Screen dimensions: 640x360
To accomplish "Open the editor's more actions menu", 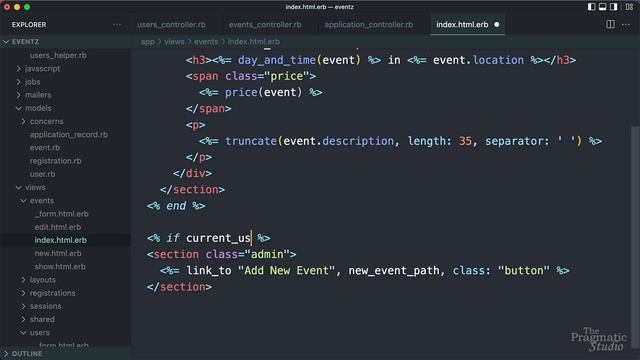I will click(x=626, y=24).
